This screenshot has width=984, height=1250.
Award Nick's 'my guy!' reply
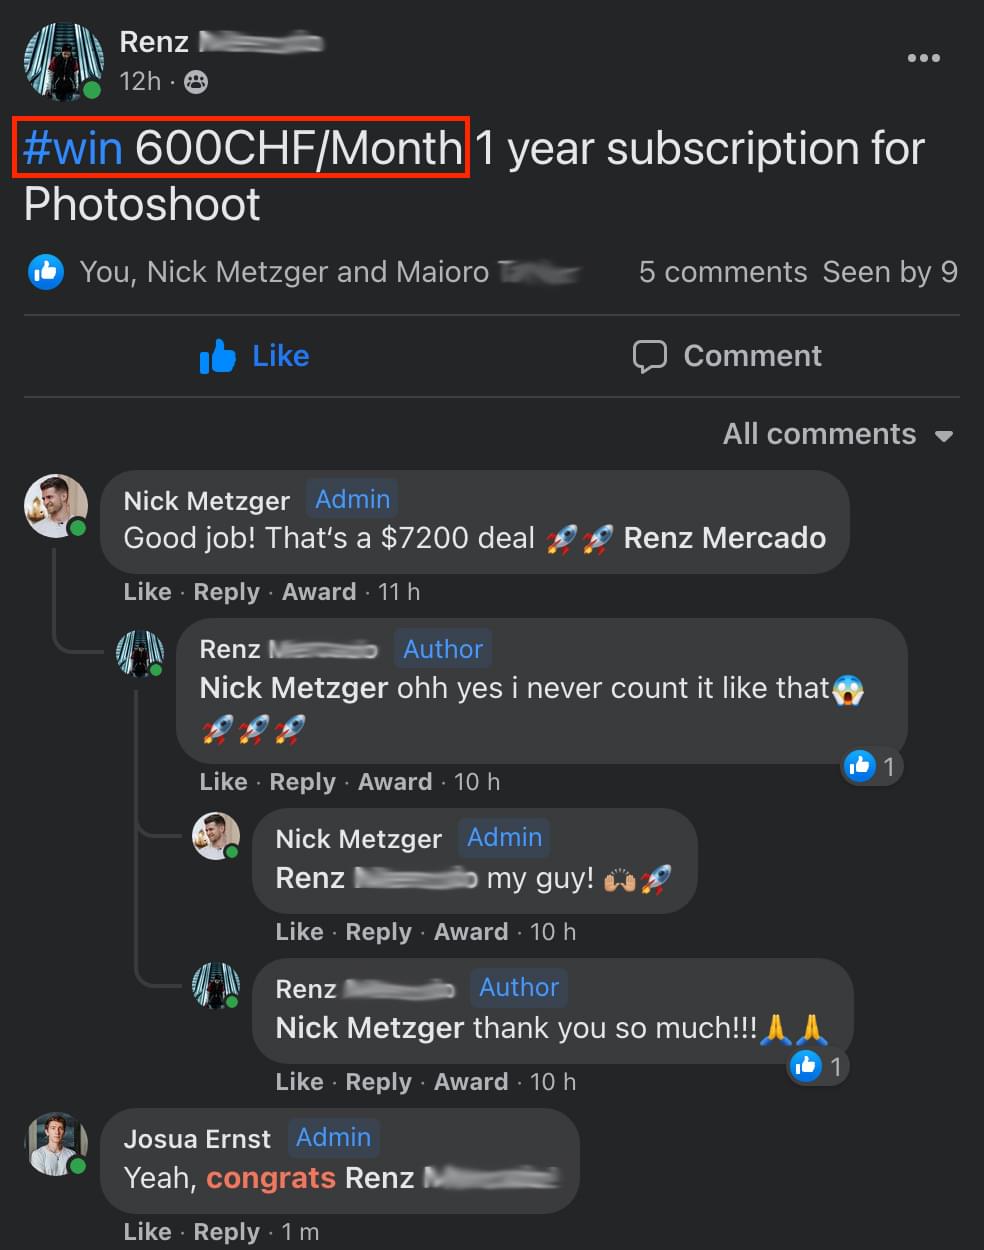[x=470, y=932]
